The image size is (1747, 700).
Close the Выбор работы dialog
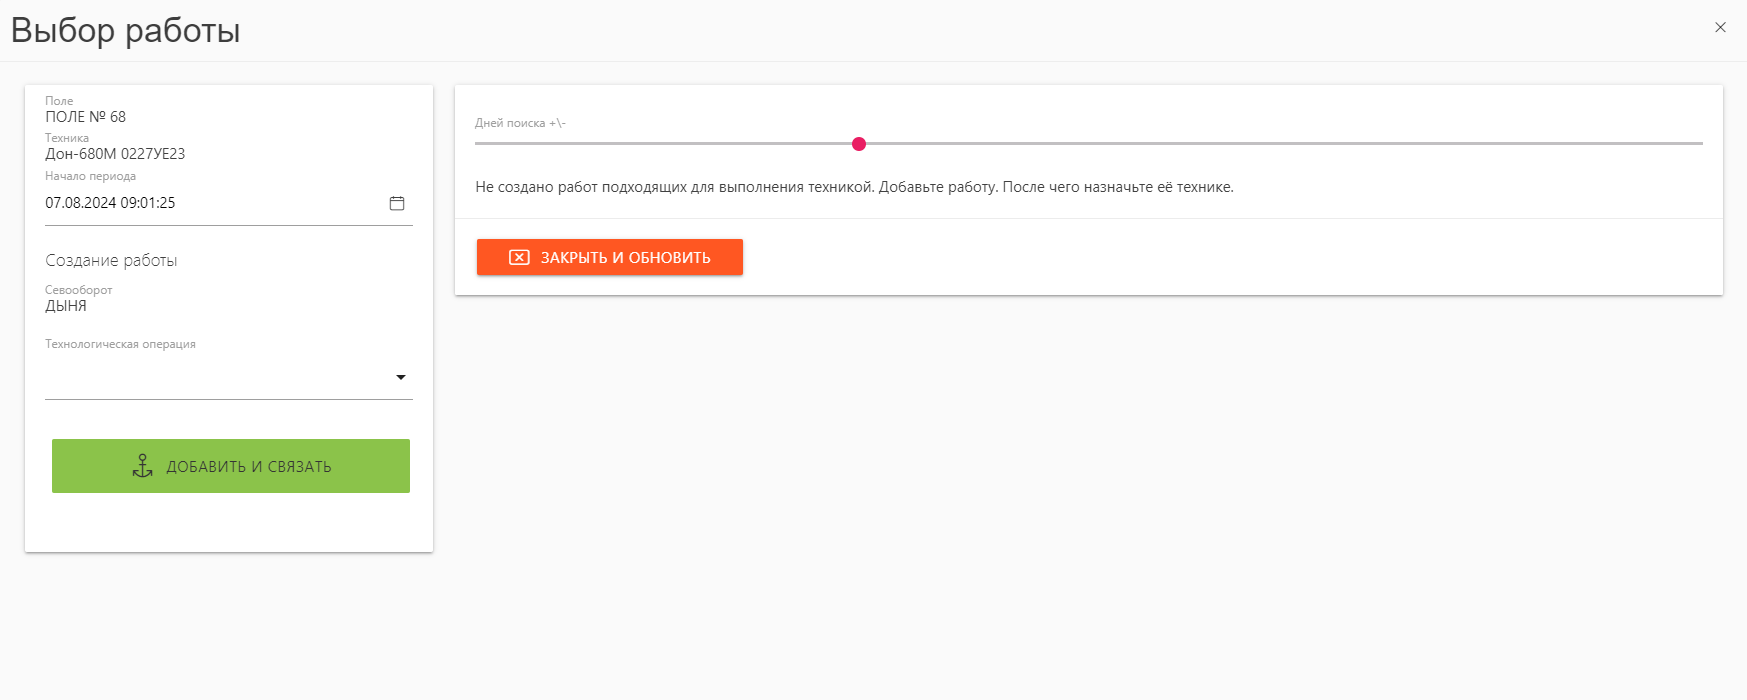(1720, 27)
